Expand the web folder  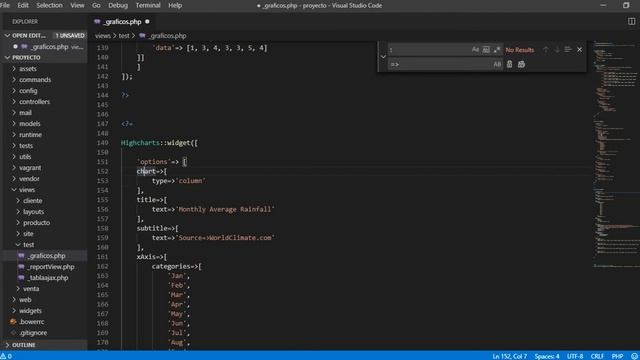tap(25, 300)
